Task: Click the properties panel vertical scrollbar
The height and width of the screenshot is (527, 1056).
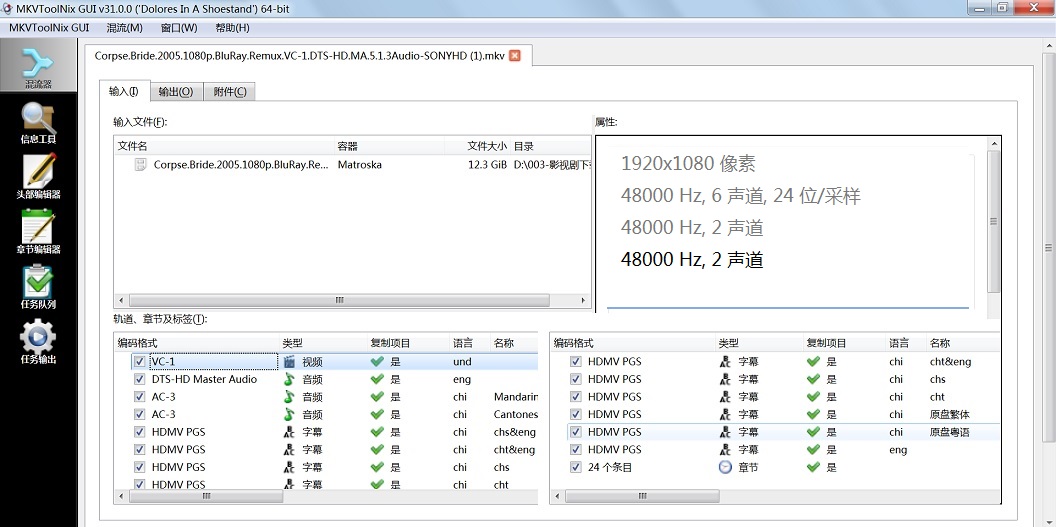Action: 993,222
